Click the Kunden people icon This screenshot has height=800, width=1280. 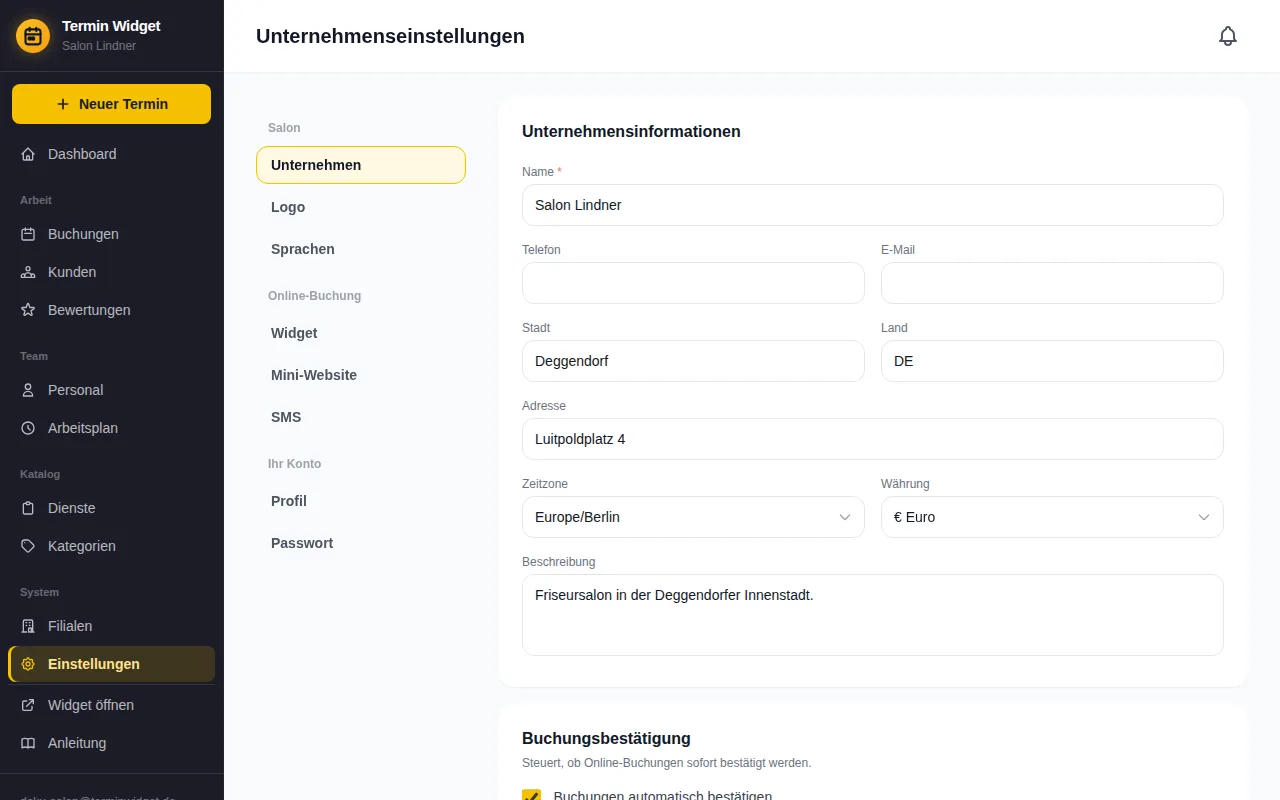tap(28, 272)
